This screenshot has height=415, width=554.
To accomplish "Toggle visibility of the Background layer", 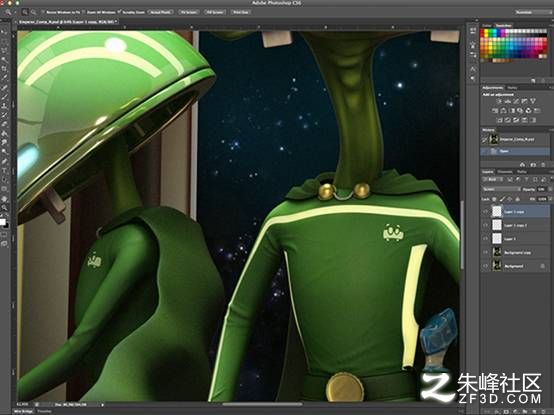I will tap(485, 266).
